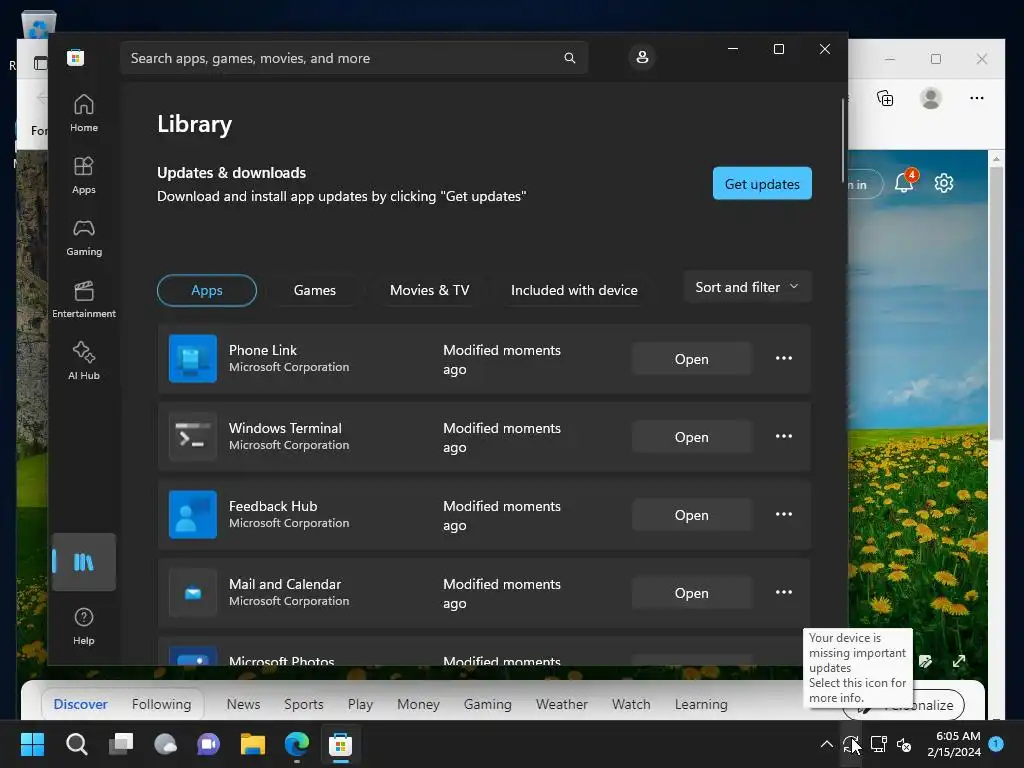The width and height of the screenshot is (1024, 768).
Task: Switch to Discover feed tab
Action: pyautogui.click(x=80, y=704)
